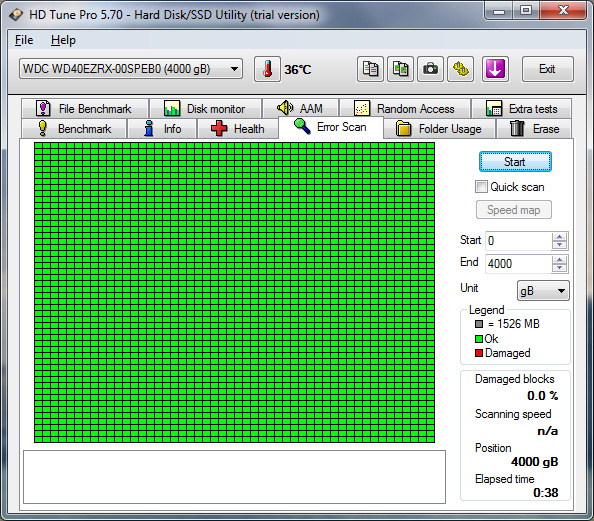Click the 1526 MB legend text
Screen dimensions: 594x521
click(x=514, y=324)
